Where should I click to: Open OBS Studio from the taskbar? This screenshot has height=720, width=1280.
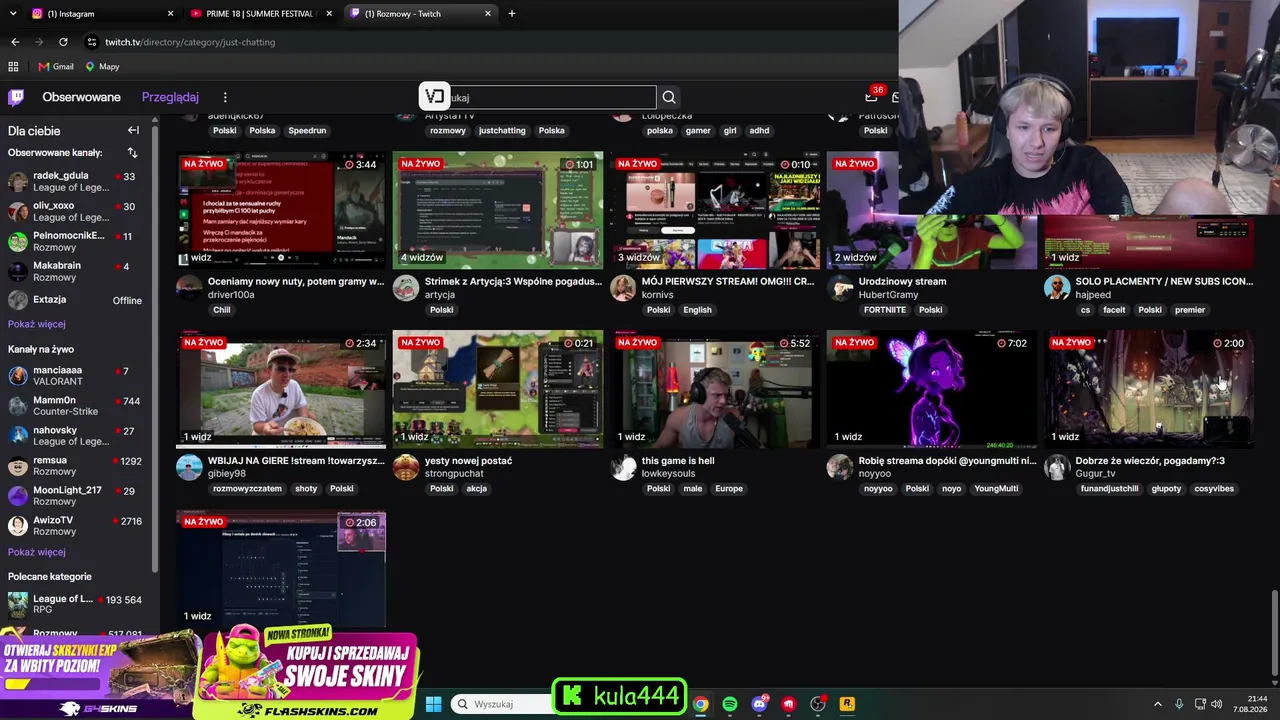click(818, 704)
